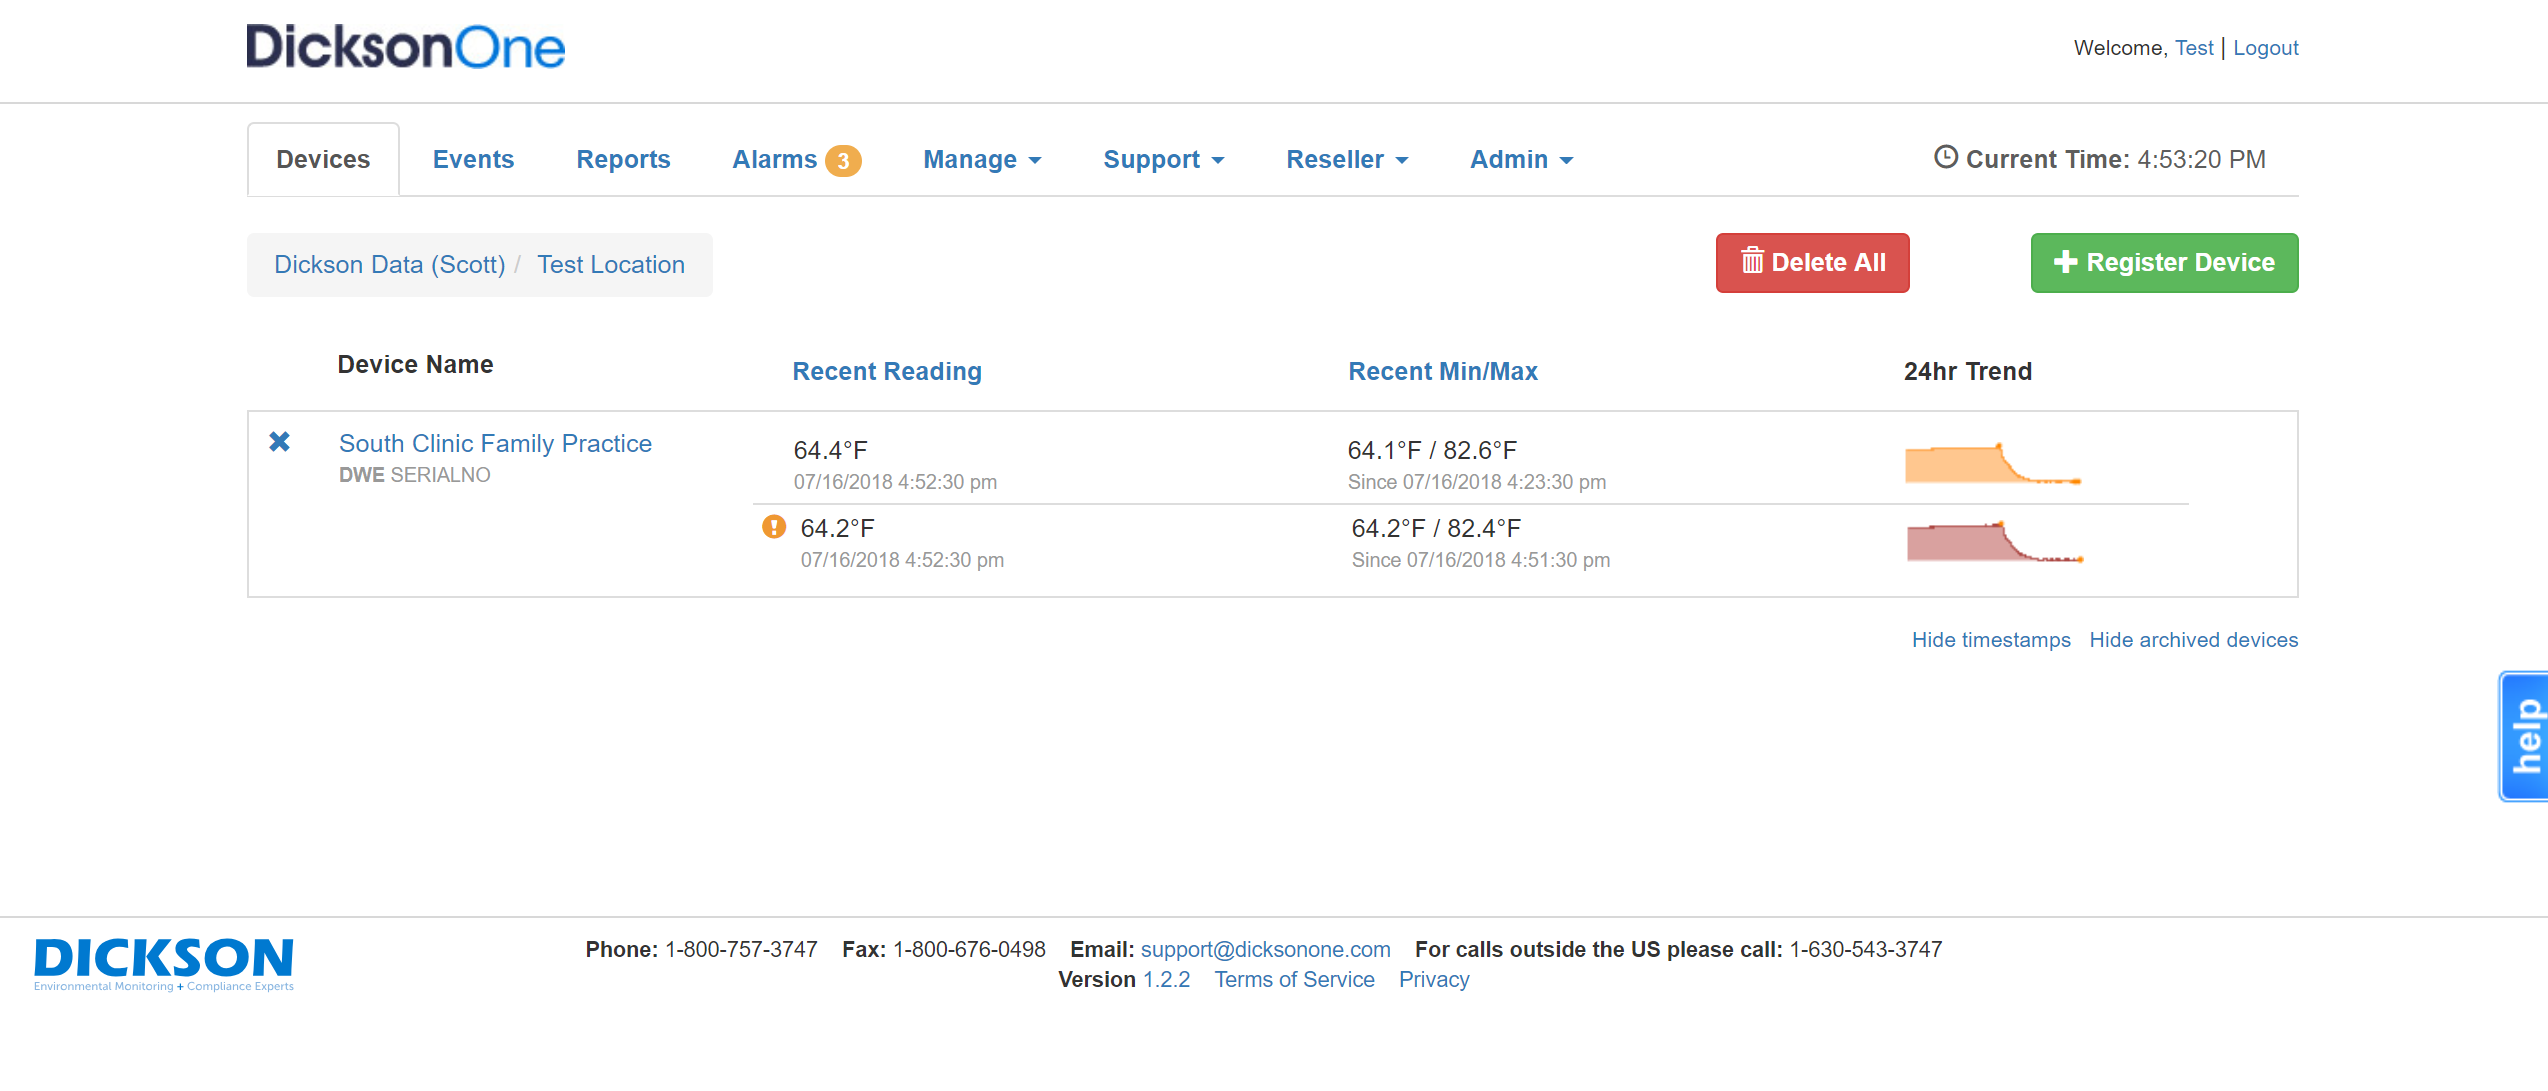The height and width of the screenshot is (1091, 2548).
Task: Click the clock icon by Current Time
Action: (x=1945, y=158)
